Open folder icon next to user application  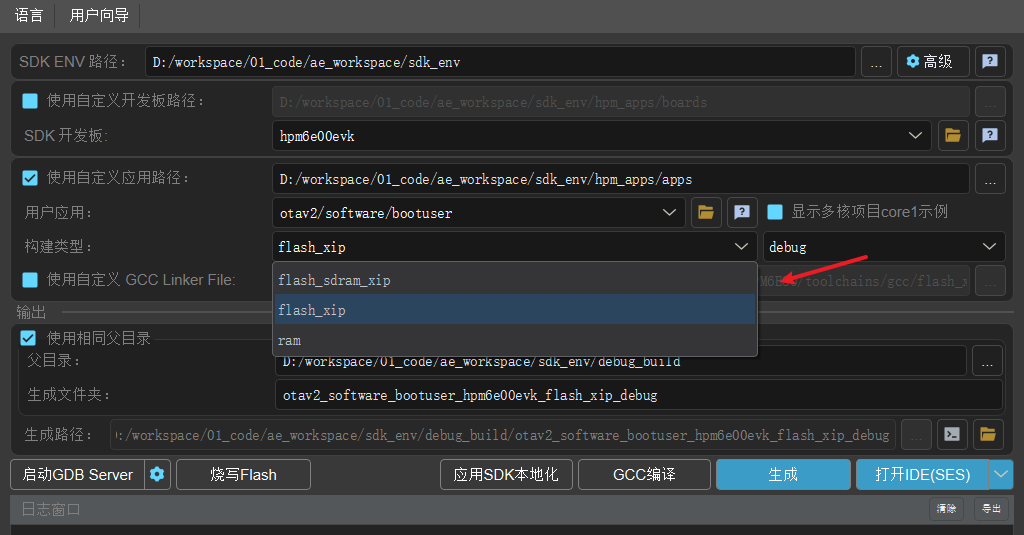tap(706, 213)
